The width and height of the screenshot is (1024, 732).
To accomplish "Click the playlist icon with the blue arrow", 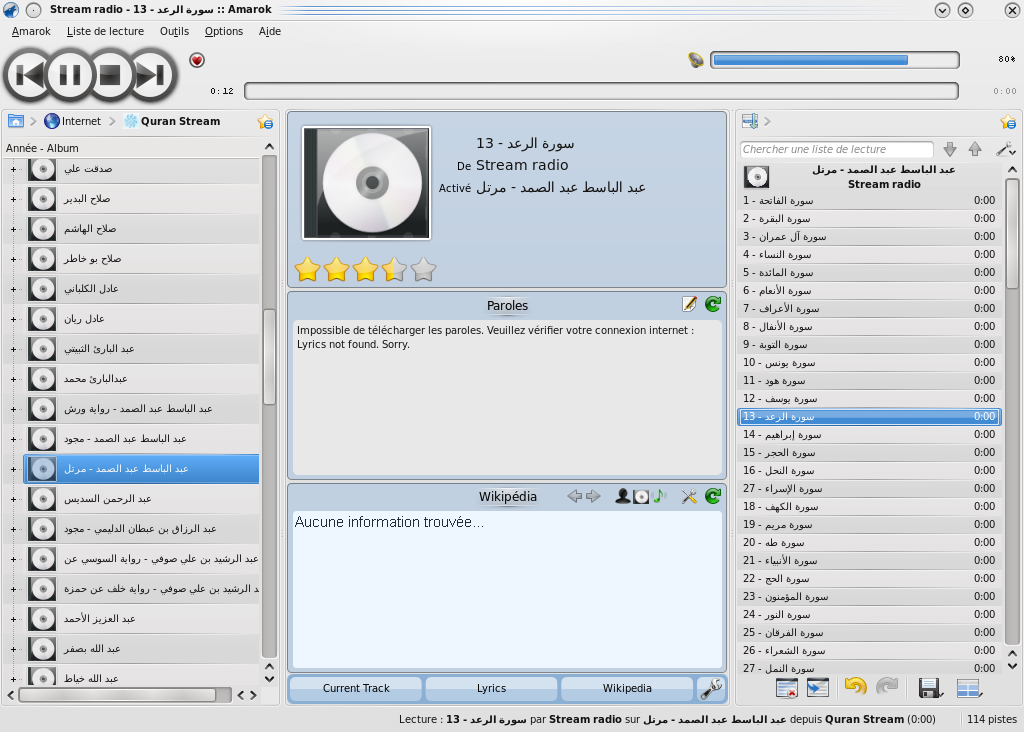I will [817, 688].
